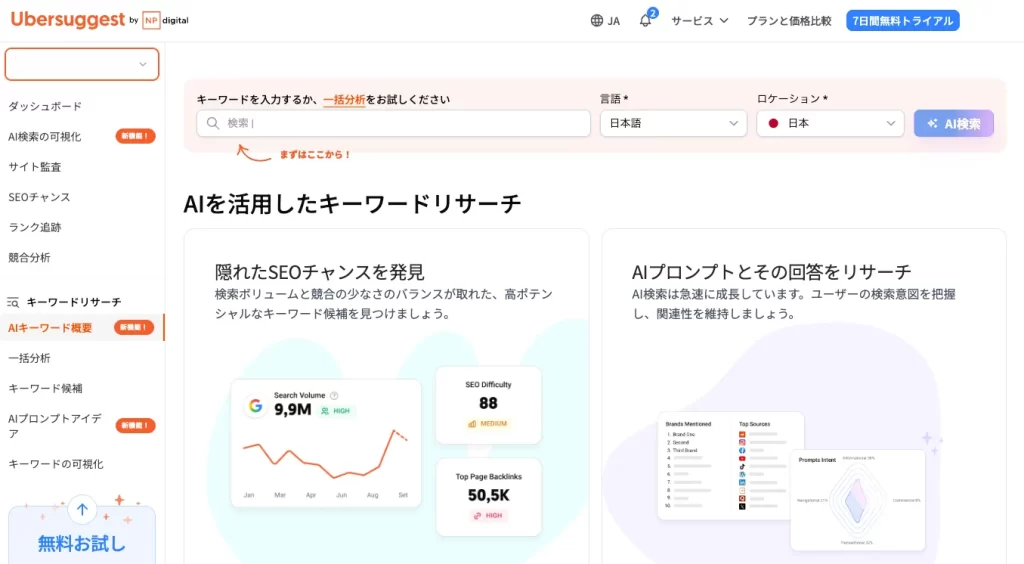Click the AIを活用したキーワードリサーチ heading
The height and width of the screenshot is (564, 1024).
(x=352, y=204)
